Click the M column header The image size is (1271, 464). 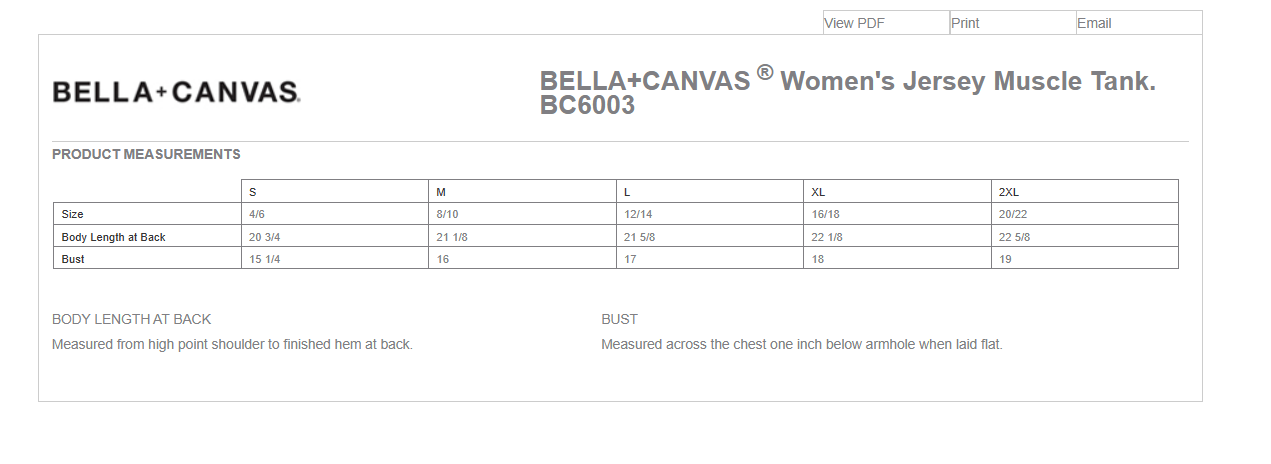pos(522,191)
